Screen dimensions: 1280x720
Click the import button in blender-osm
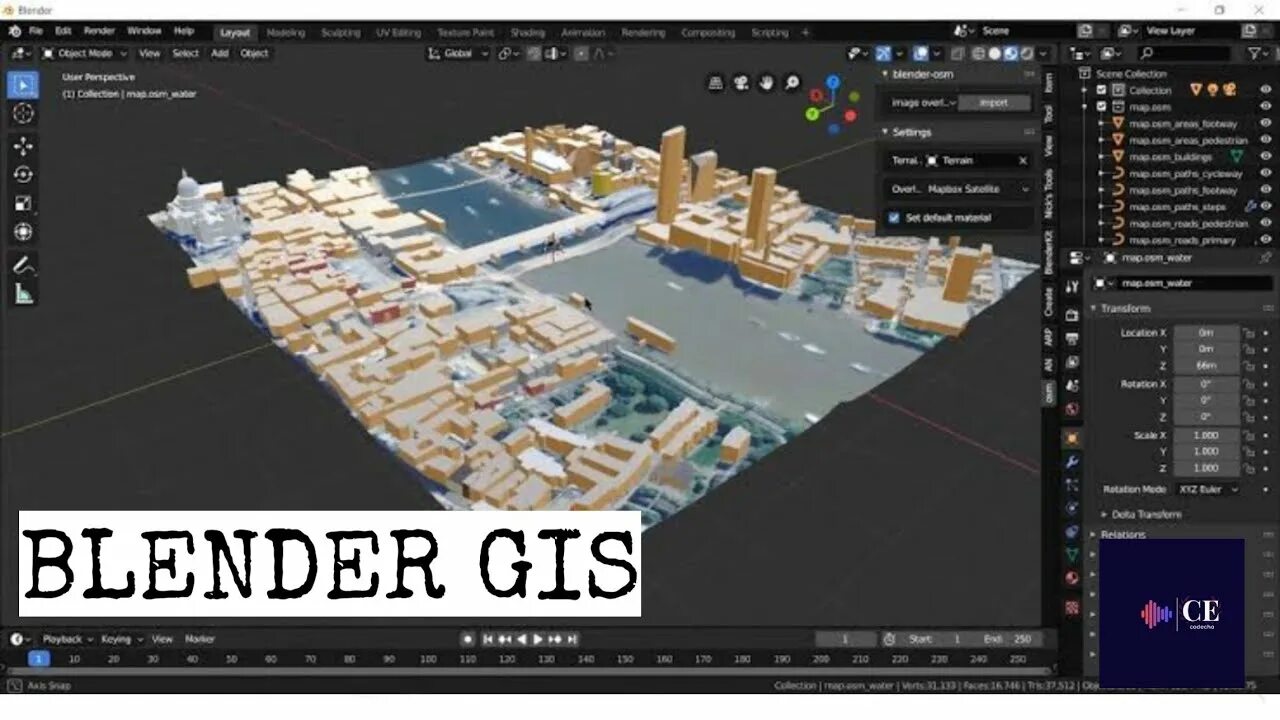[994, 102]
